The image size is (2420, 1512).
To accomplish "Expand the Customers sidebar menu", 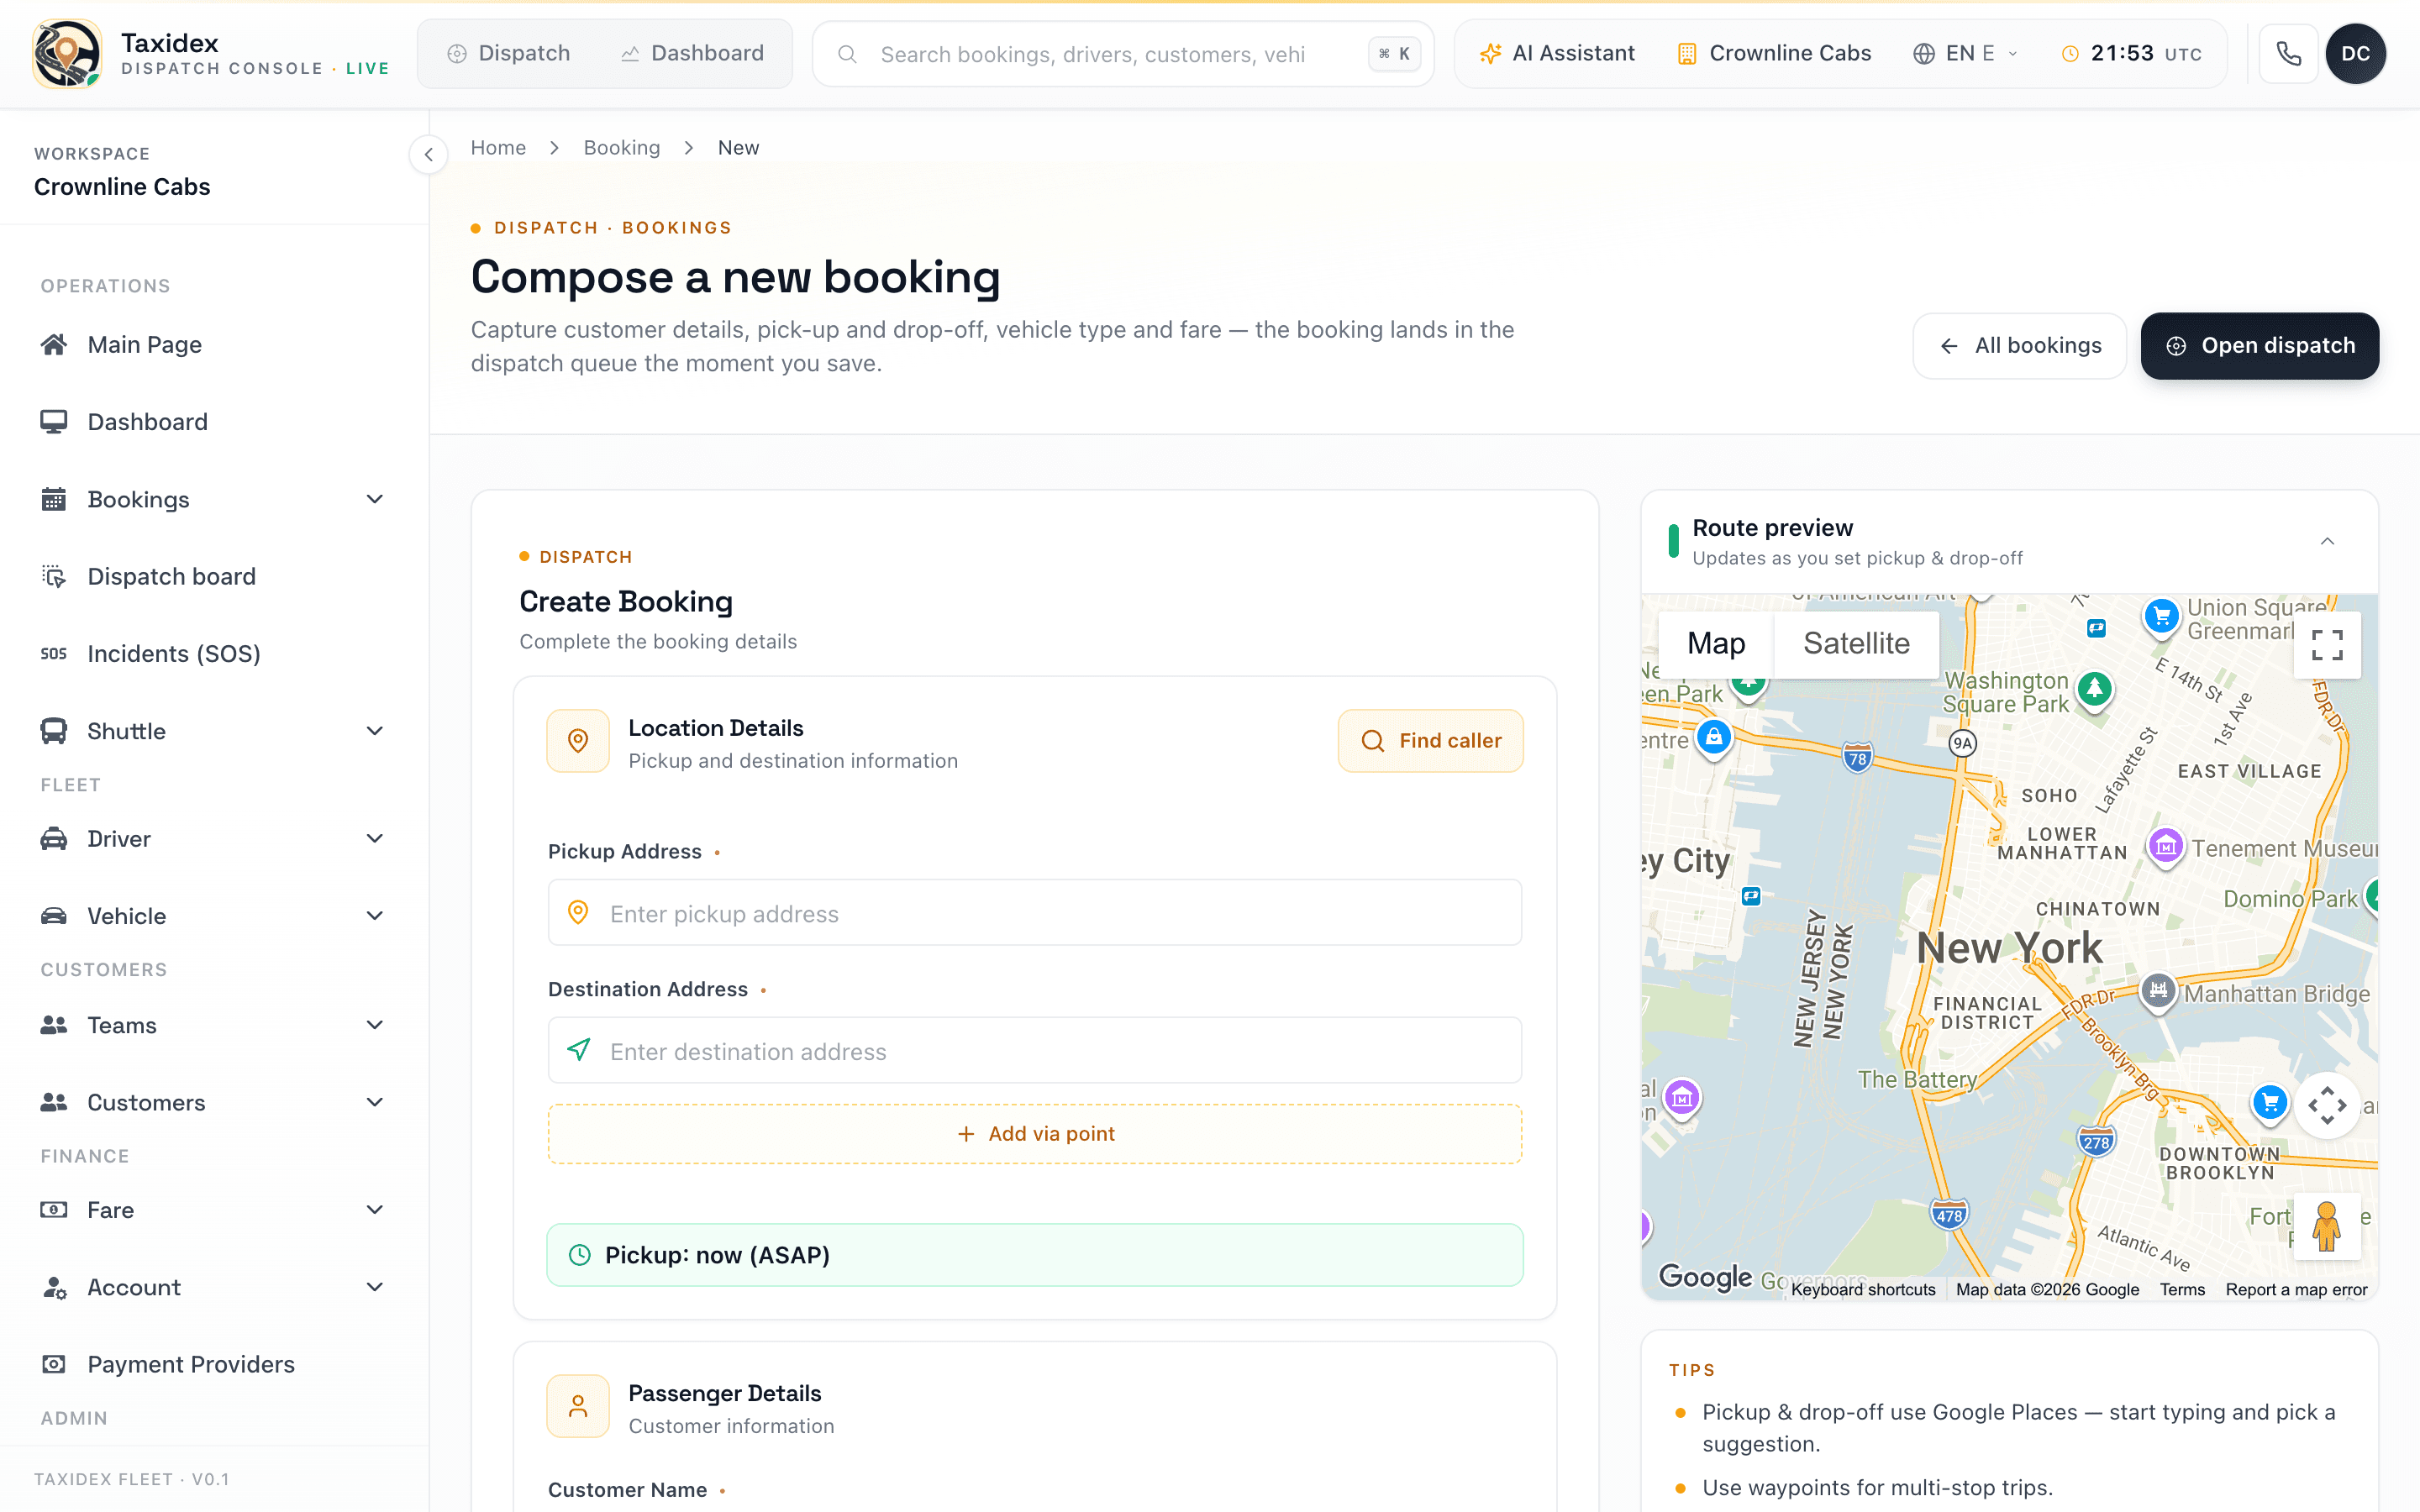I will coord(213,1102).
